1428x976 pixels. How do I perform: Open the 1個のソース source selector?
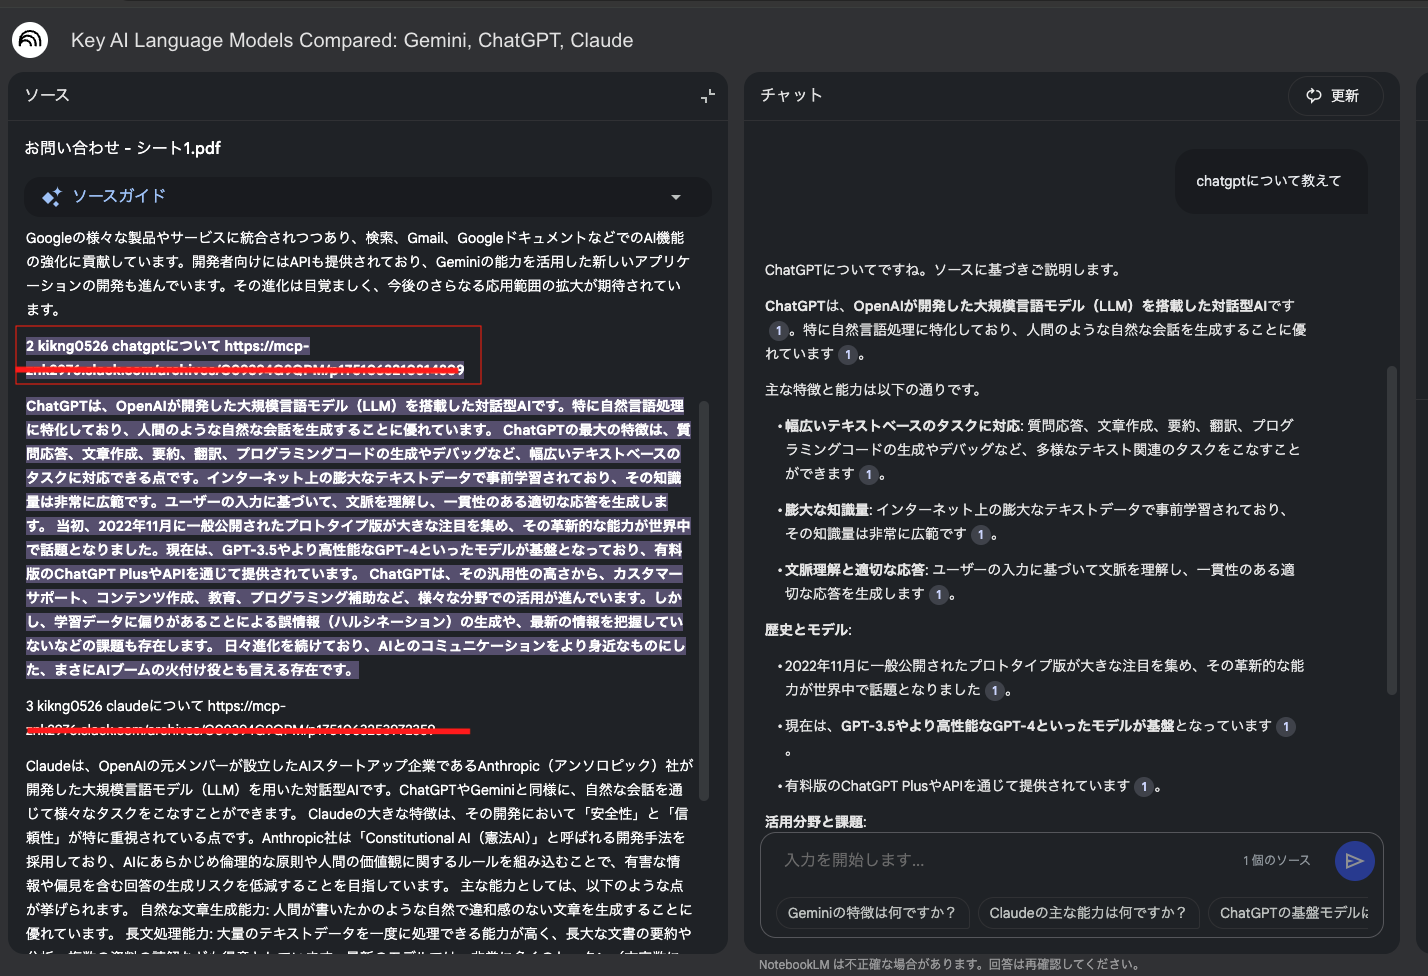(1276, 860)
